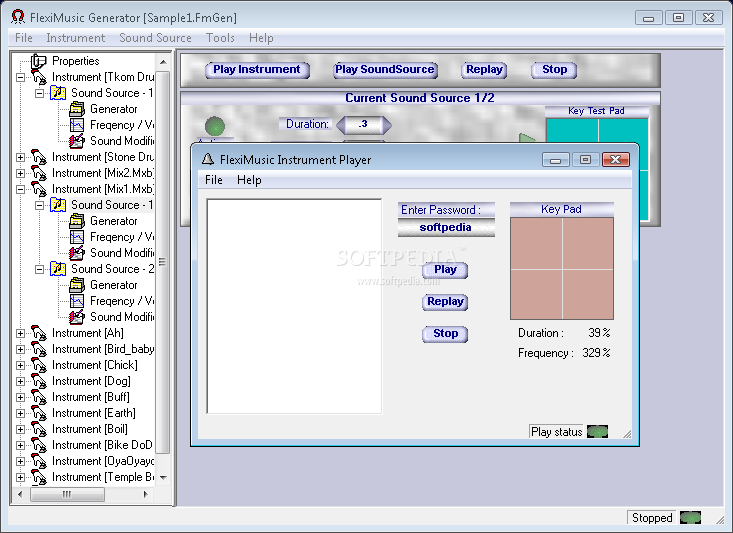733x533 pixels.
Task: Click the Stone Dru instrument icon
Action: click(x=39, y=157)
